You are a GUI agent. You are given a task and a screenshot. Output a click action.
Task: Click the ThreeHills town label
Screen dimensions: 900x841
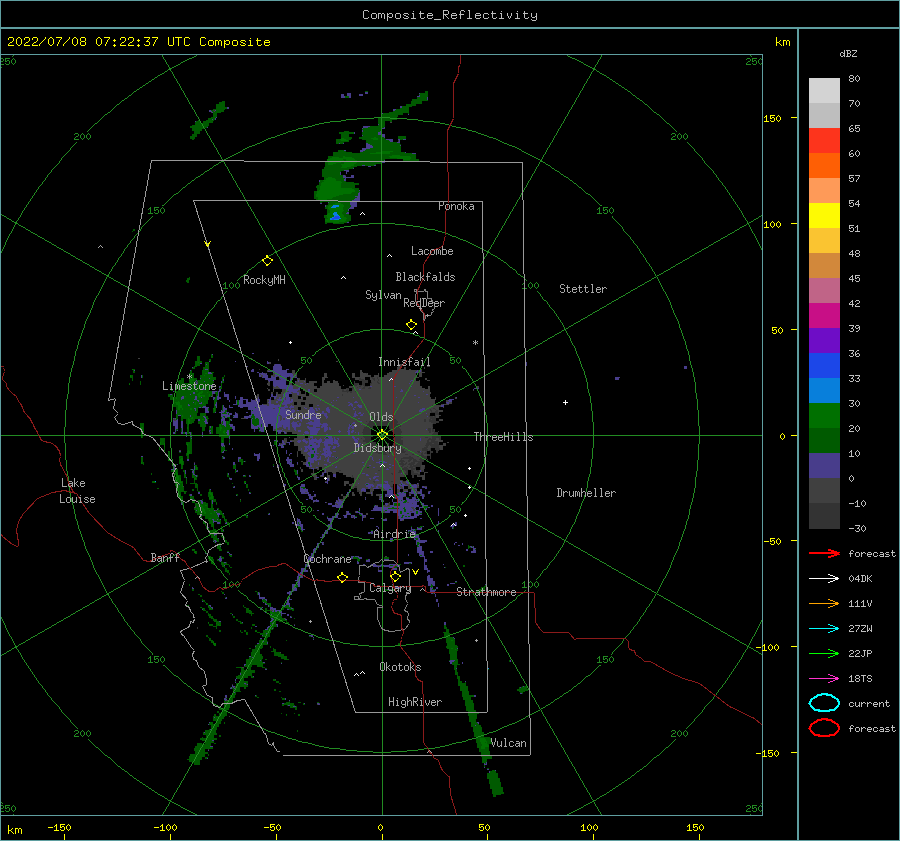tap(503, 437)
